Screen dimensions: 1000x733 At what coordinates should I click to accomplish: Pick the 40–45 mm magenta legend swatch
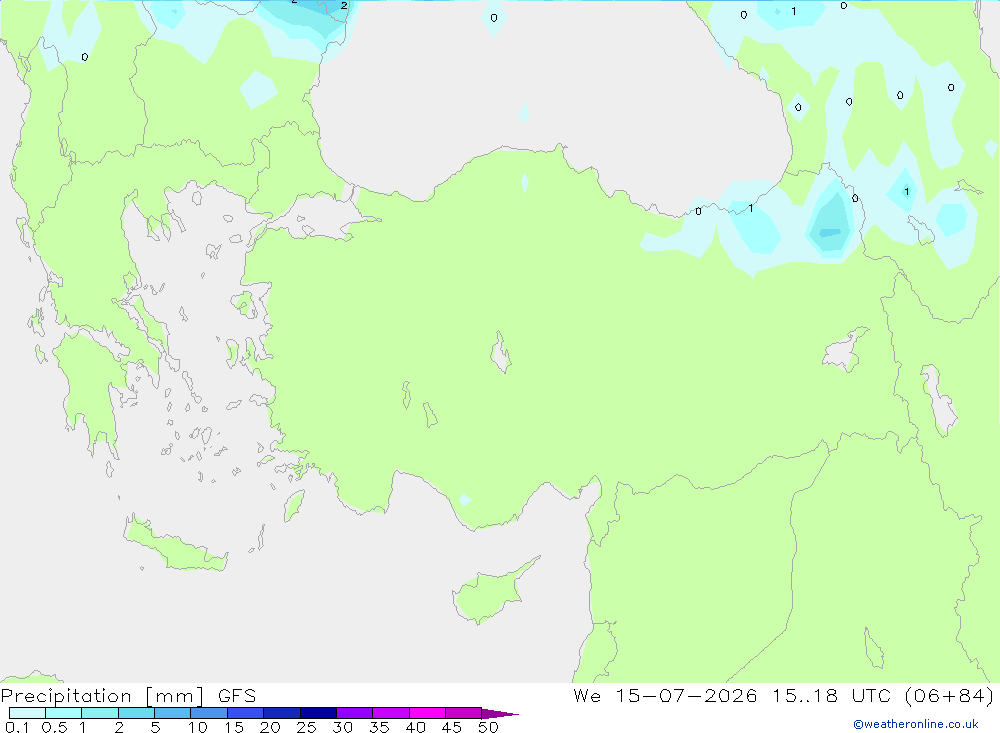point(427,713)
